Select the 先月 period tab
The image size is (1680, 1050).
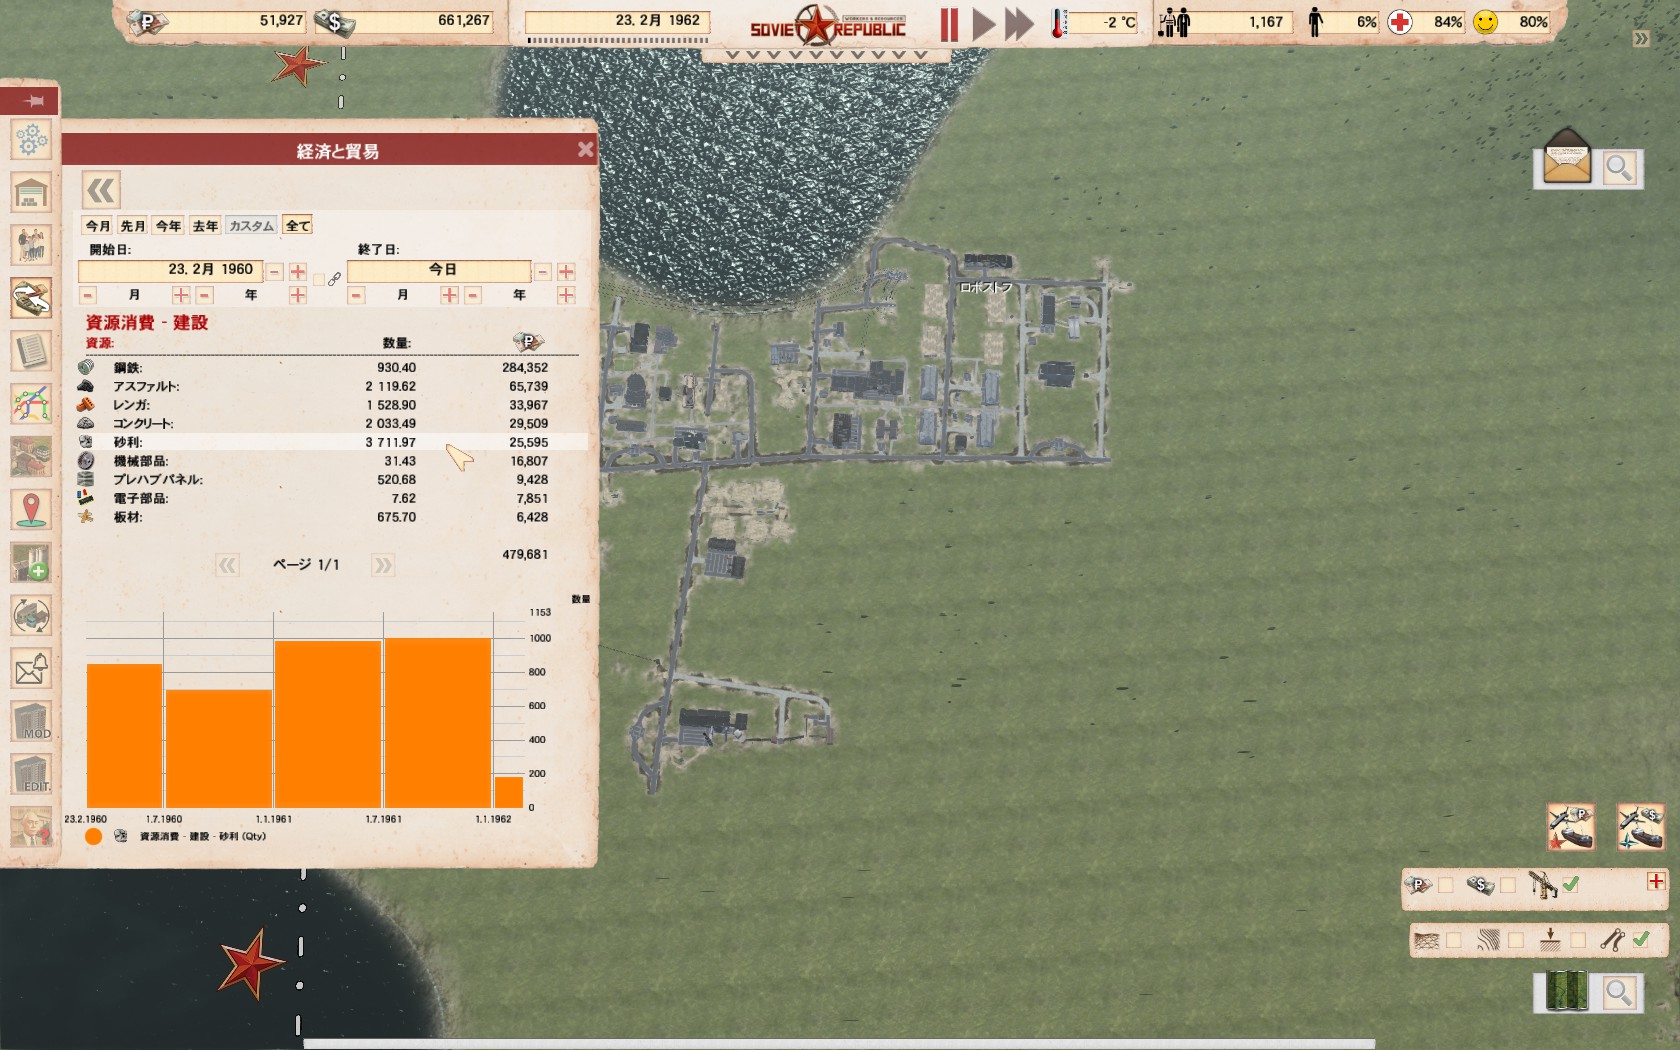pyautogui.click(x=133, y=226)
